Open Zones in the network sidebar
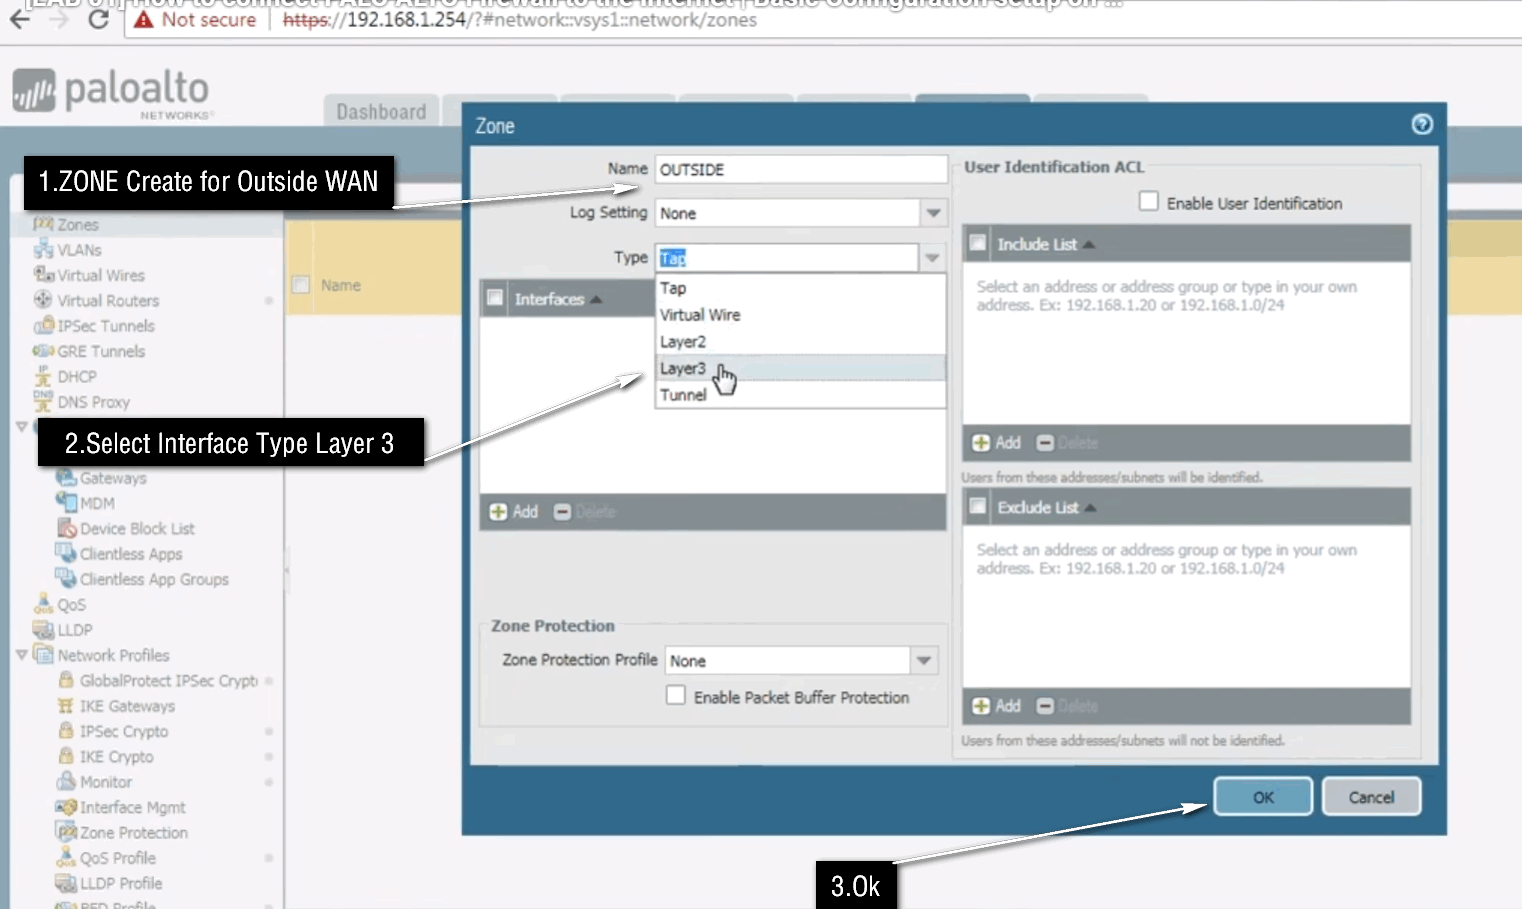 click(x=78, y=225)
